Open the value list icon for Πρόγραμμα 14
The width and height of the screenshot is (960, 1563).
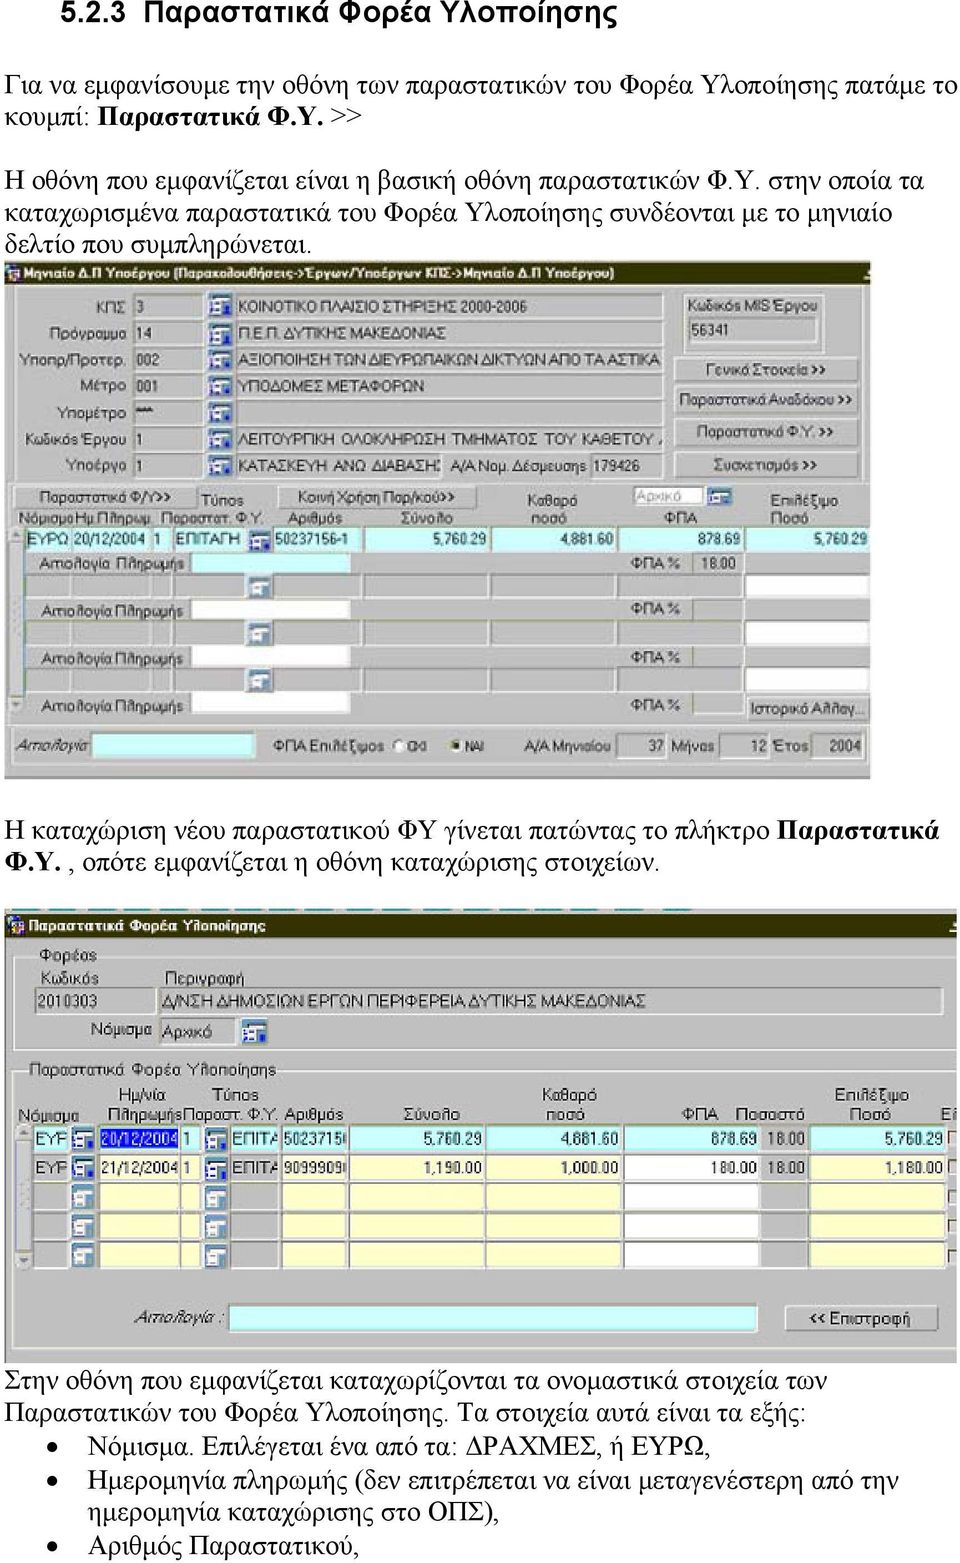click(x=220, y=333)
